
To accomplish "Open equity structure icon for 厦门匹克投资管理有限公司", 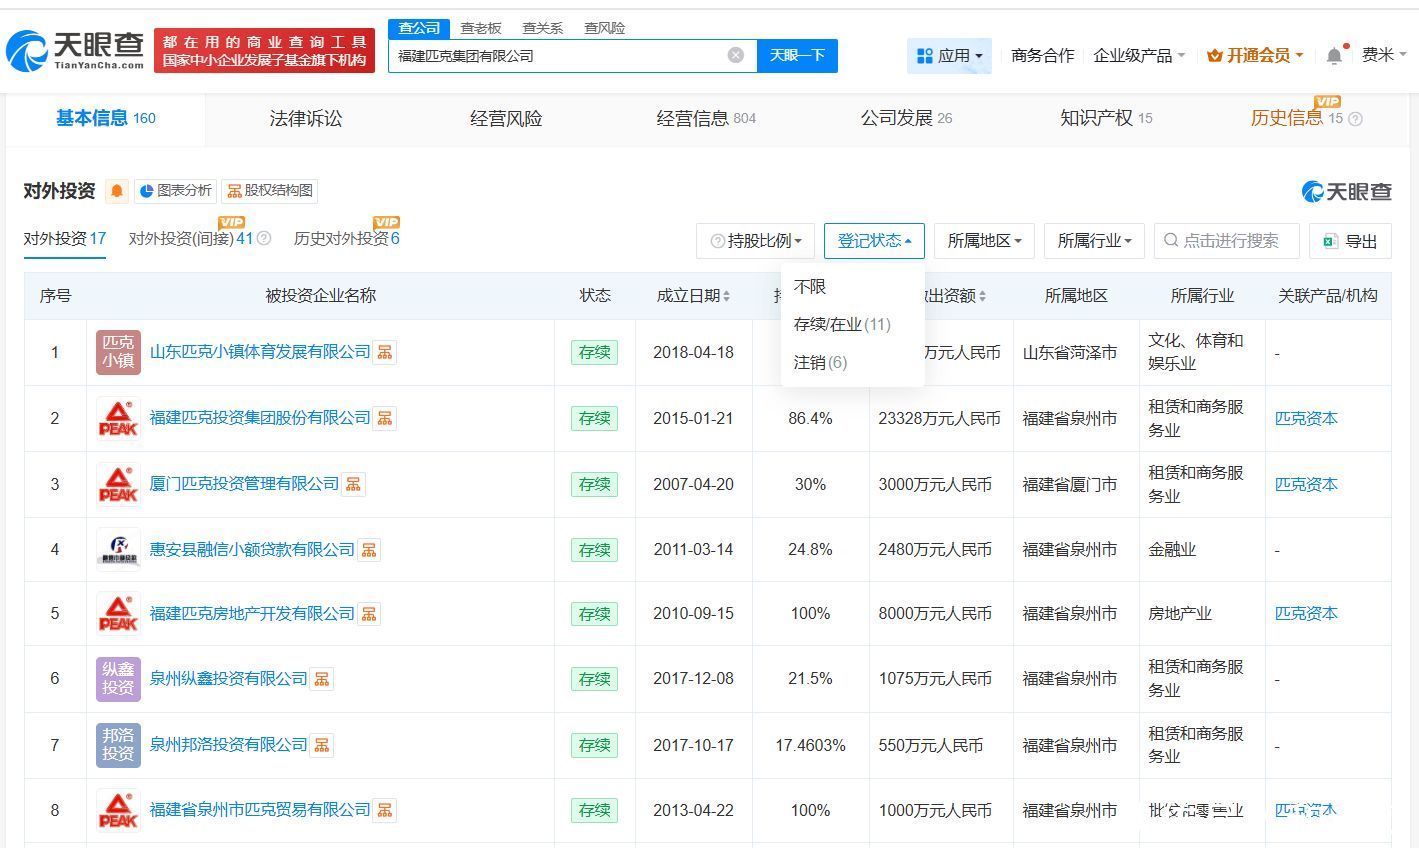I will click(353, 484).
